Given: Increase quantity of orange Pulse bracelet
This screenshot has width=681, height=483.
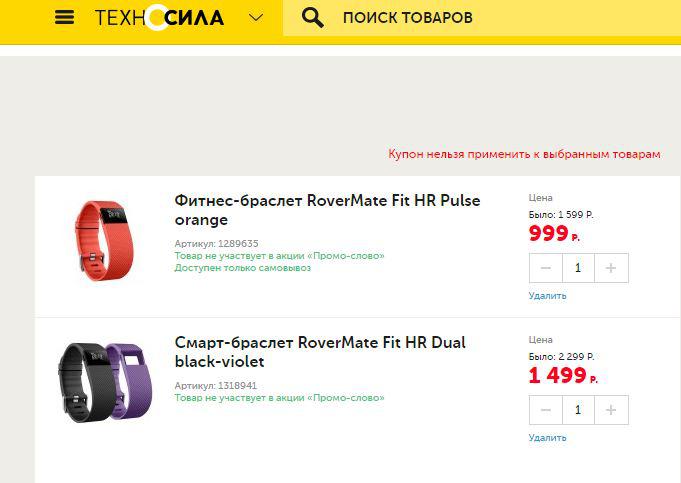Looking at the screenshot, I should (611, 268).
